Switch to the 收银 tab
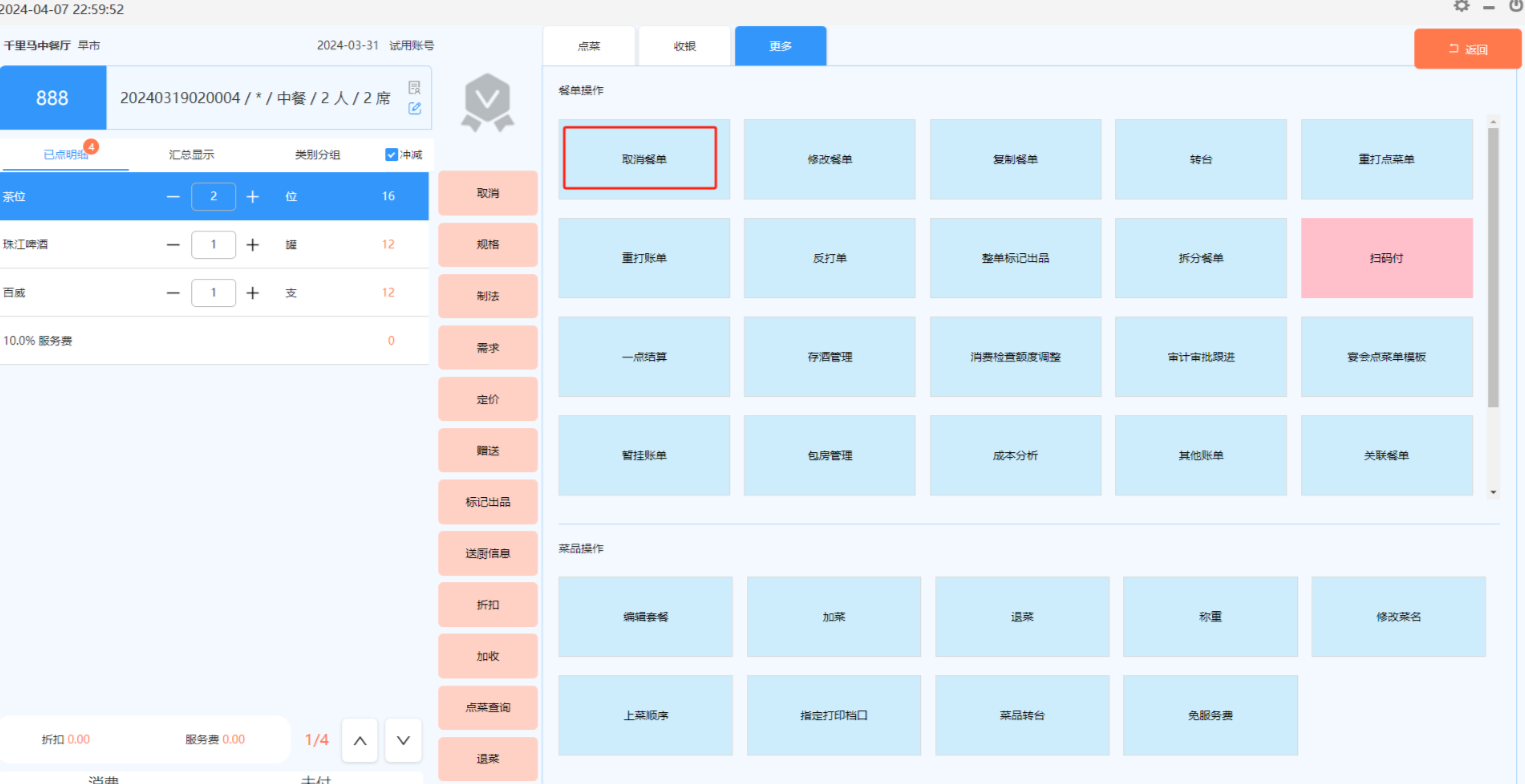 coord(684,47)
